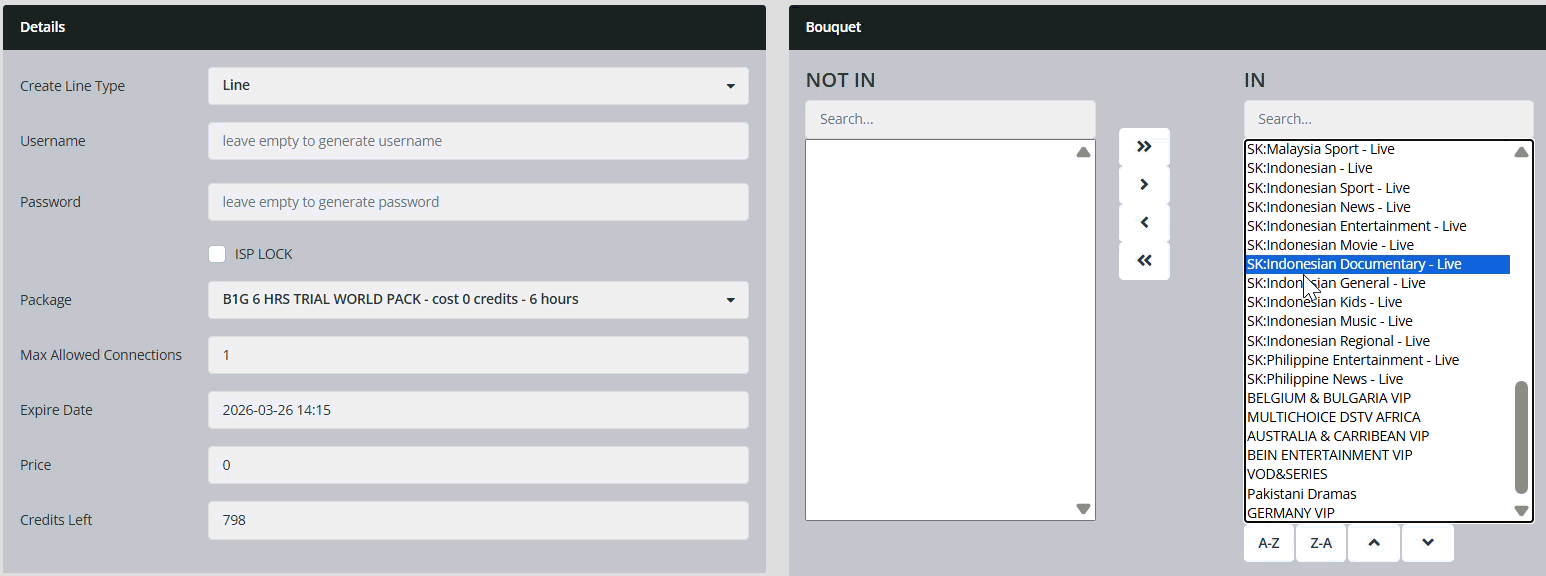Click the up scroll arrow of the IN list
The height and width of the screenshot is (576, 1546).
[1521, 151]
